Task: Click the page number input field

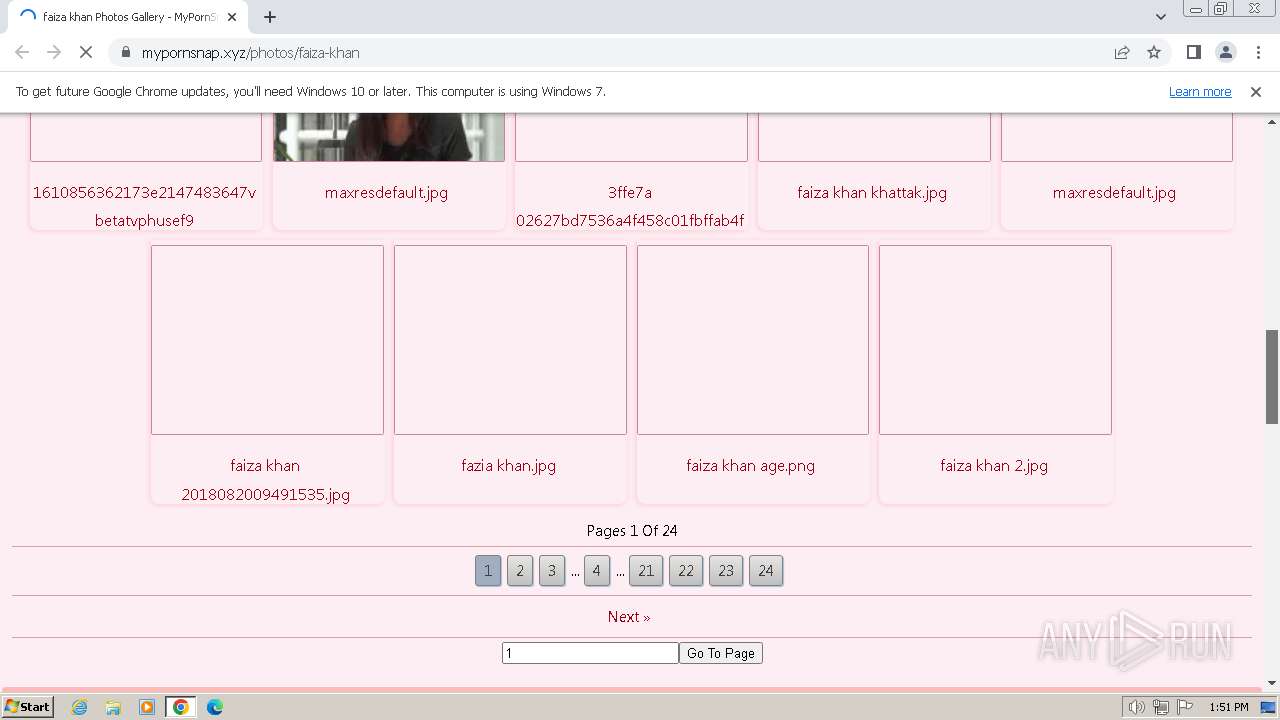Action: tap(590, 653)
